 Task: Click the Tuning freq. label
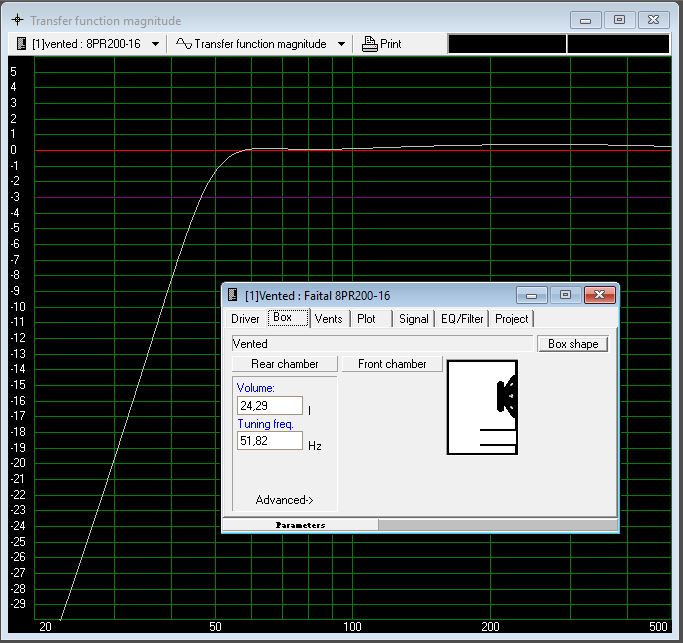pyautogui.click(x=266, y=424)
